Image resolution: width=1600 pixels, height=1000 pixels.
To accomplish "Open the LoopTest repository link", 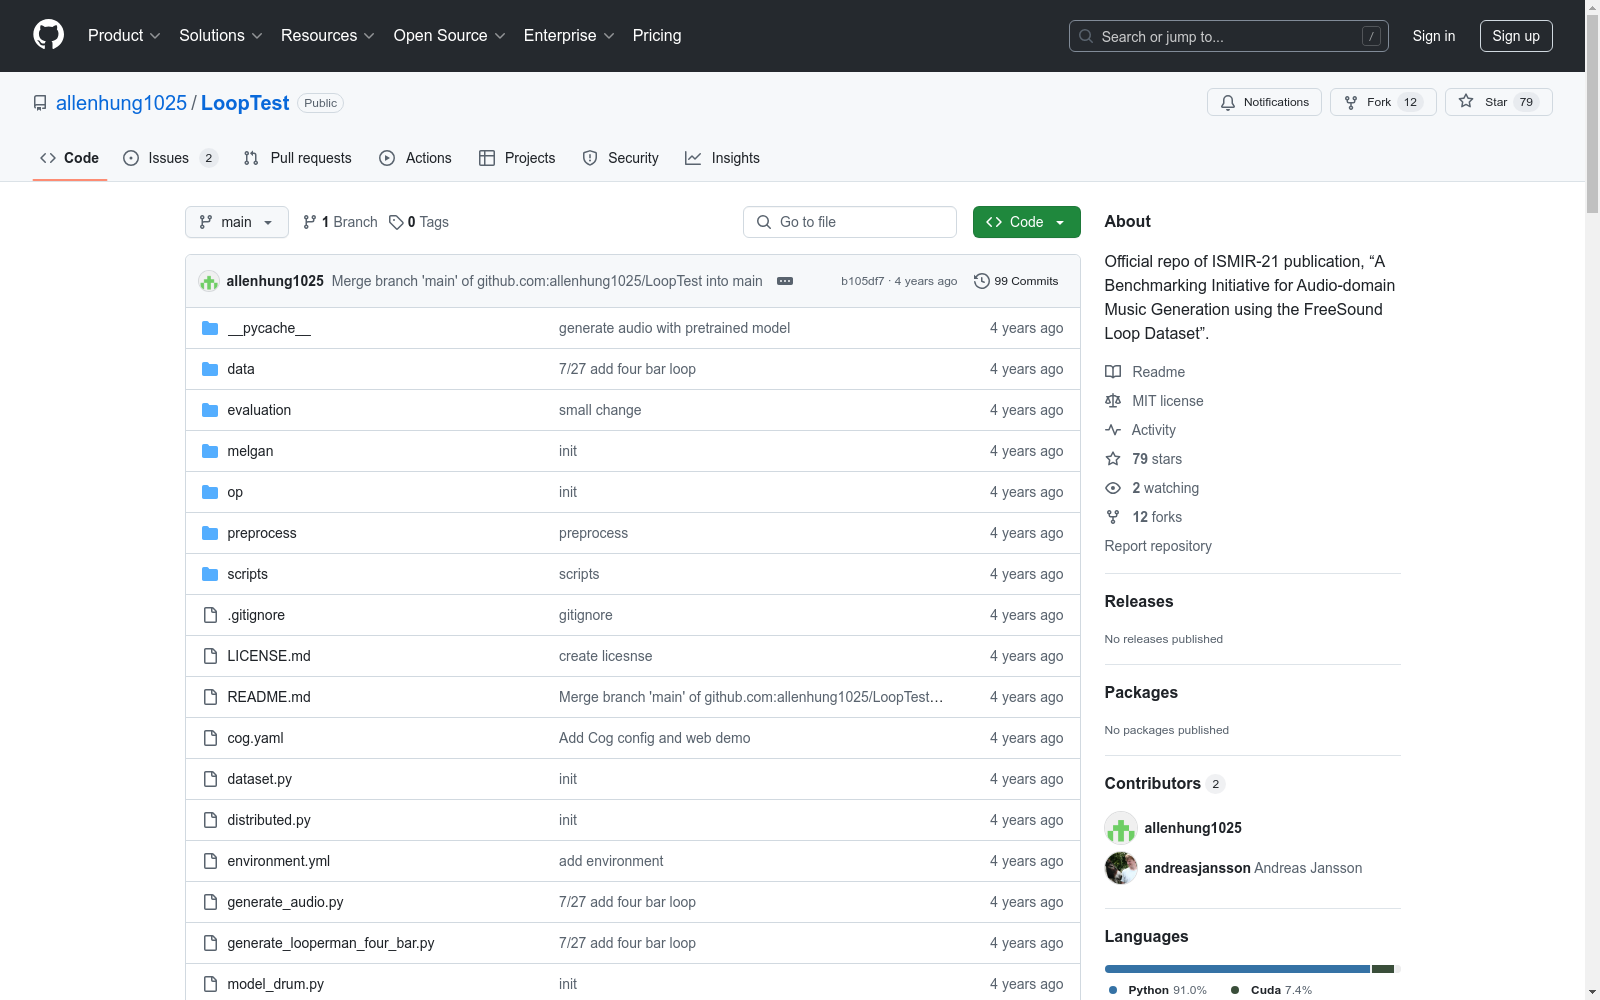I will coord(245,103).
